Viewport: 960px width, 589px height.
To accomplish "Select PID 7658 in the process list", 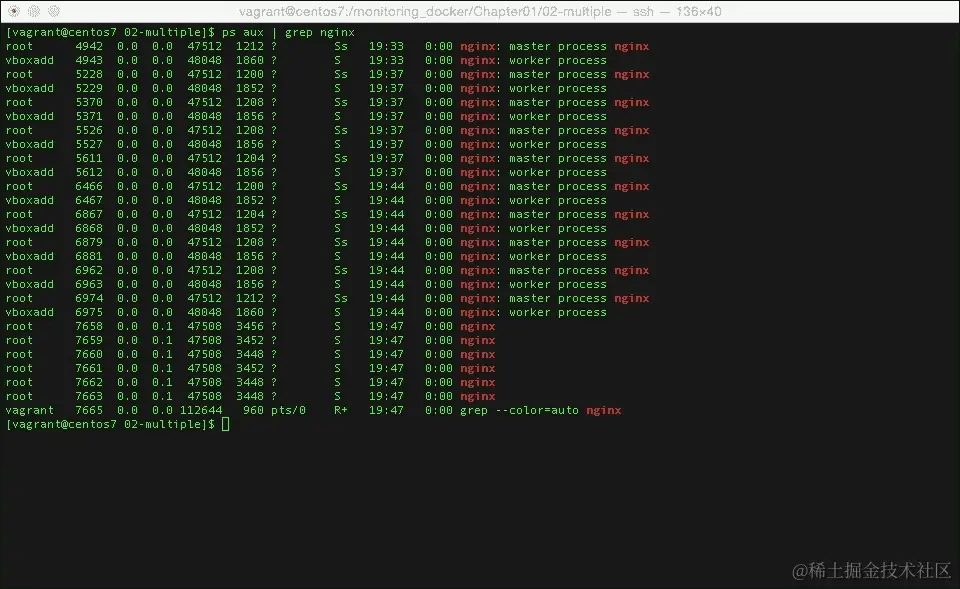I will [89, 326].
